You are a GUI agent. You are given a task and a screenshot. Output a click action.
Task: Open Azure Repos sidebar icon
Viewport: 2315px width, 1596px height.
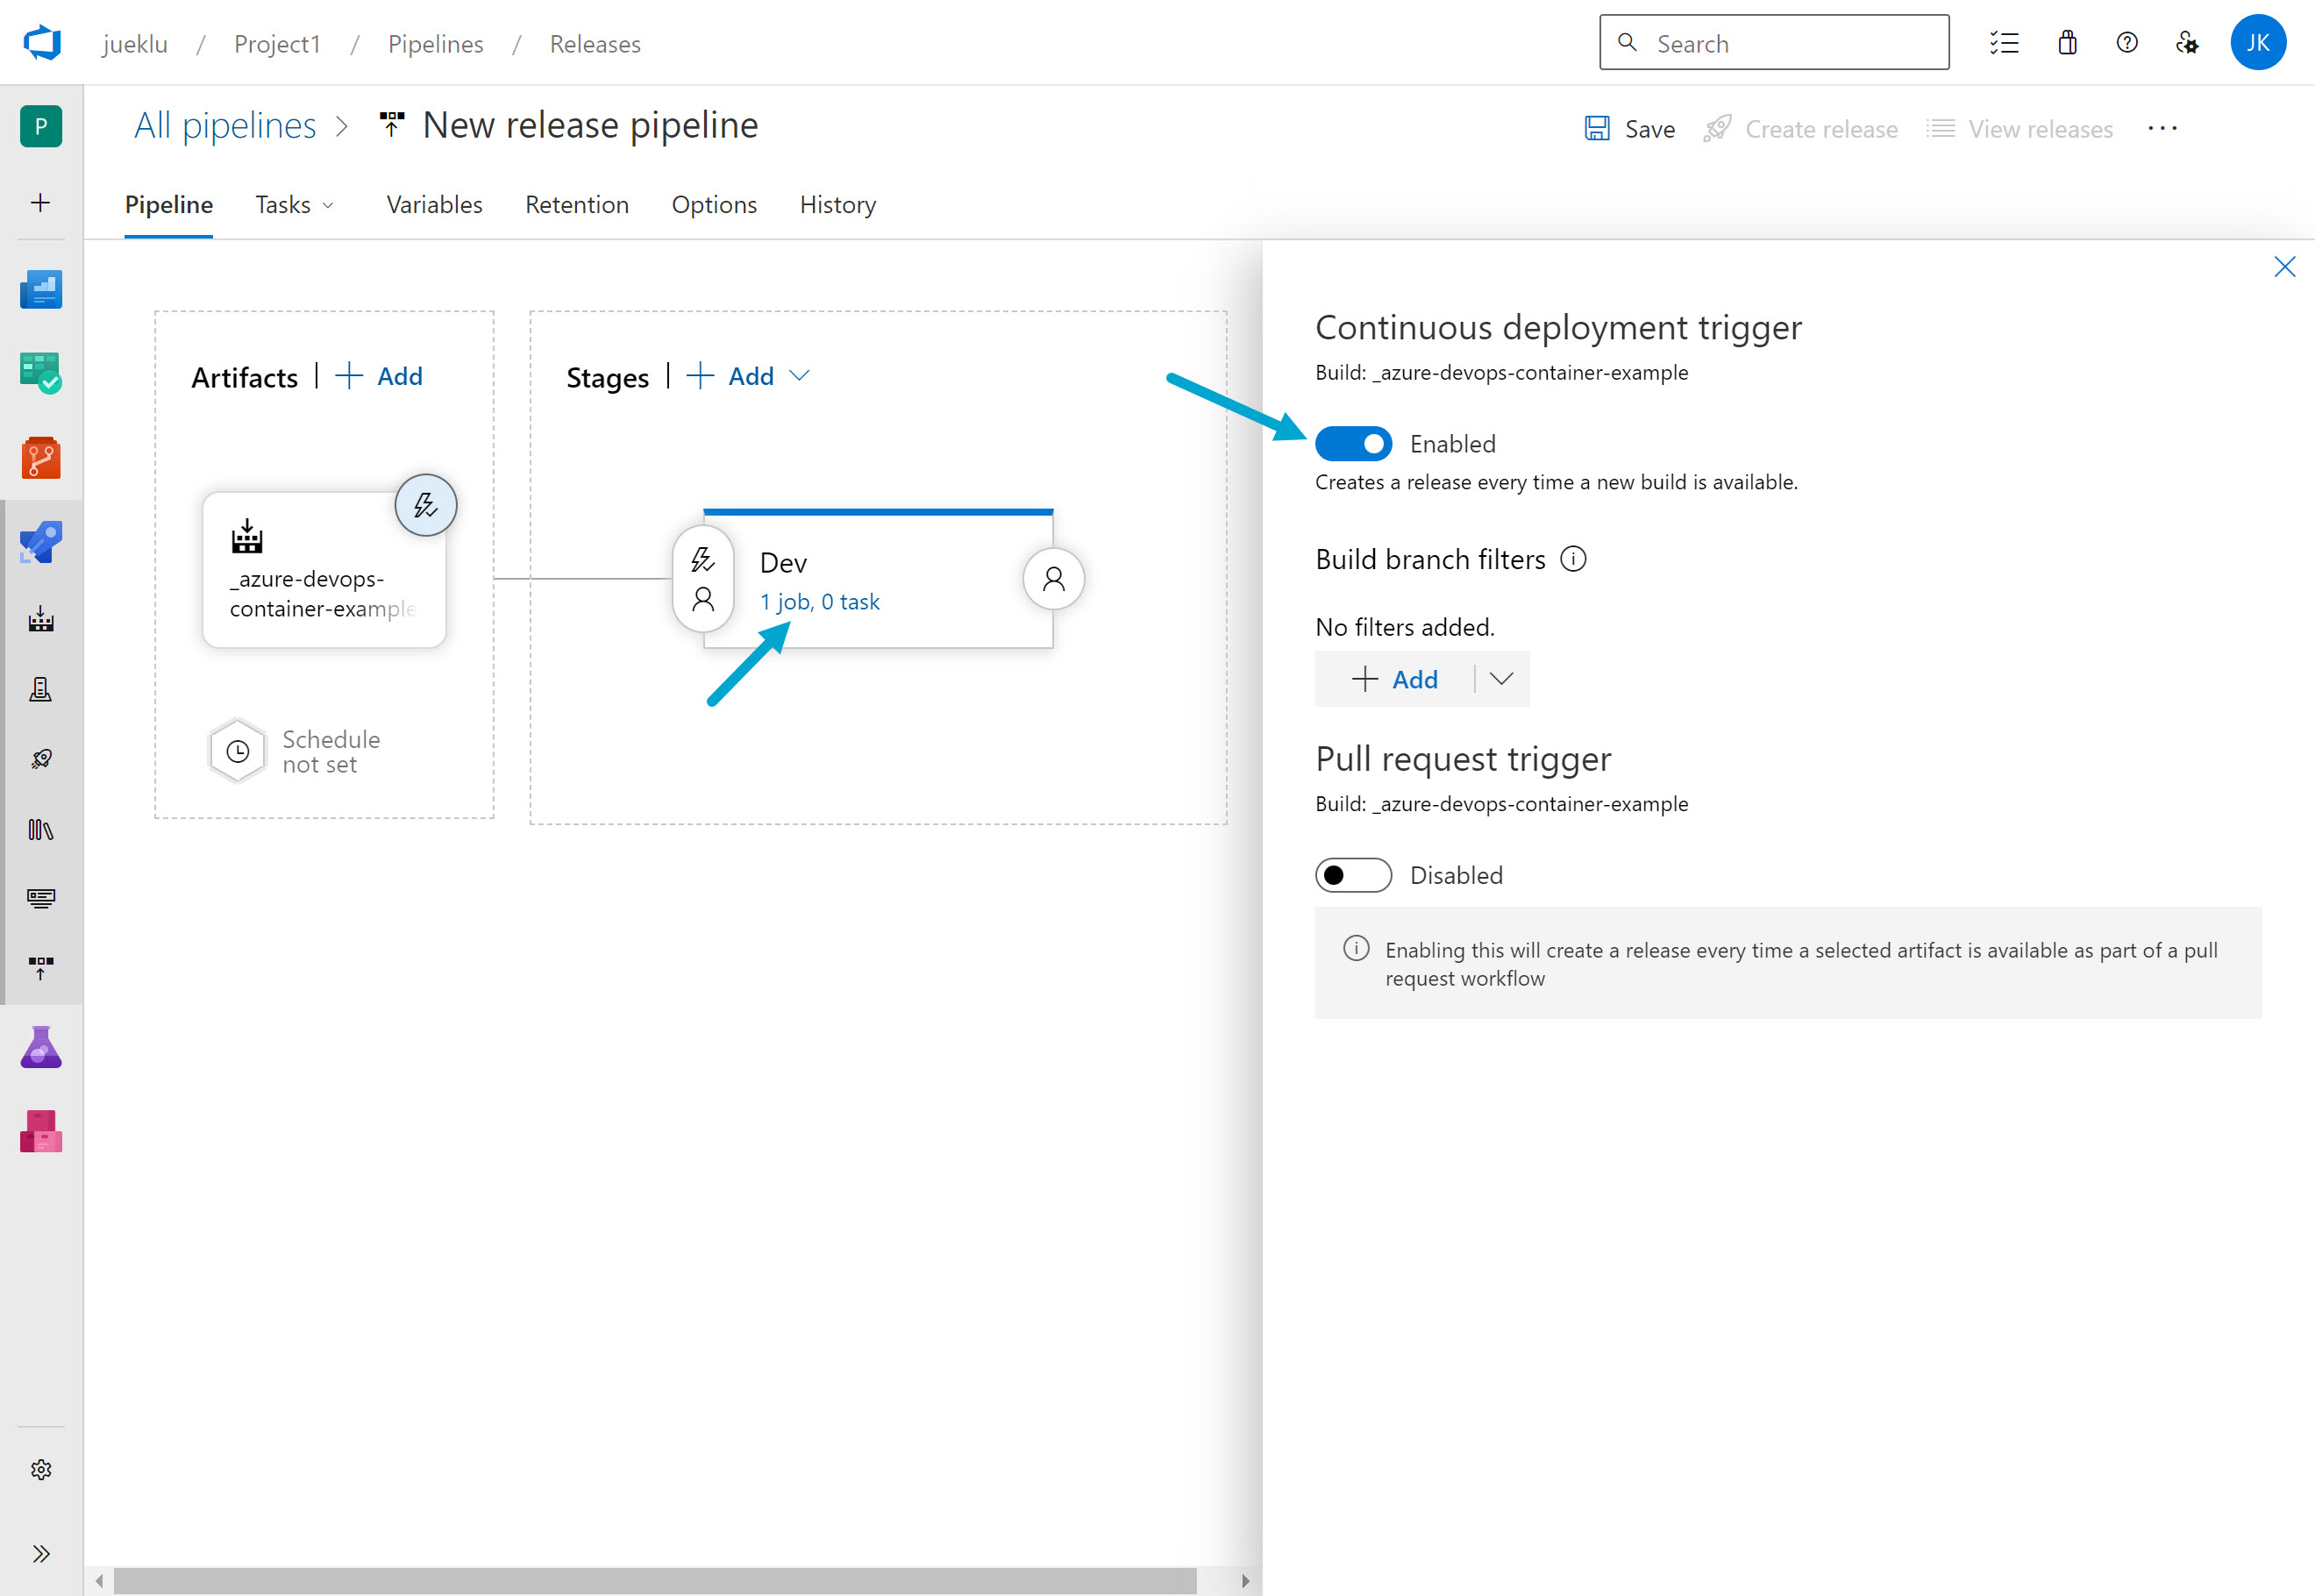point(41,458)
